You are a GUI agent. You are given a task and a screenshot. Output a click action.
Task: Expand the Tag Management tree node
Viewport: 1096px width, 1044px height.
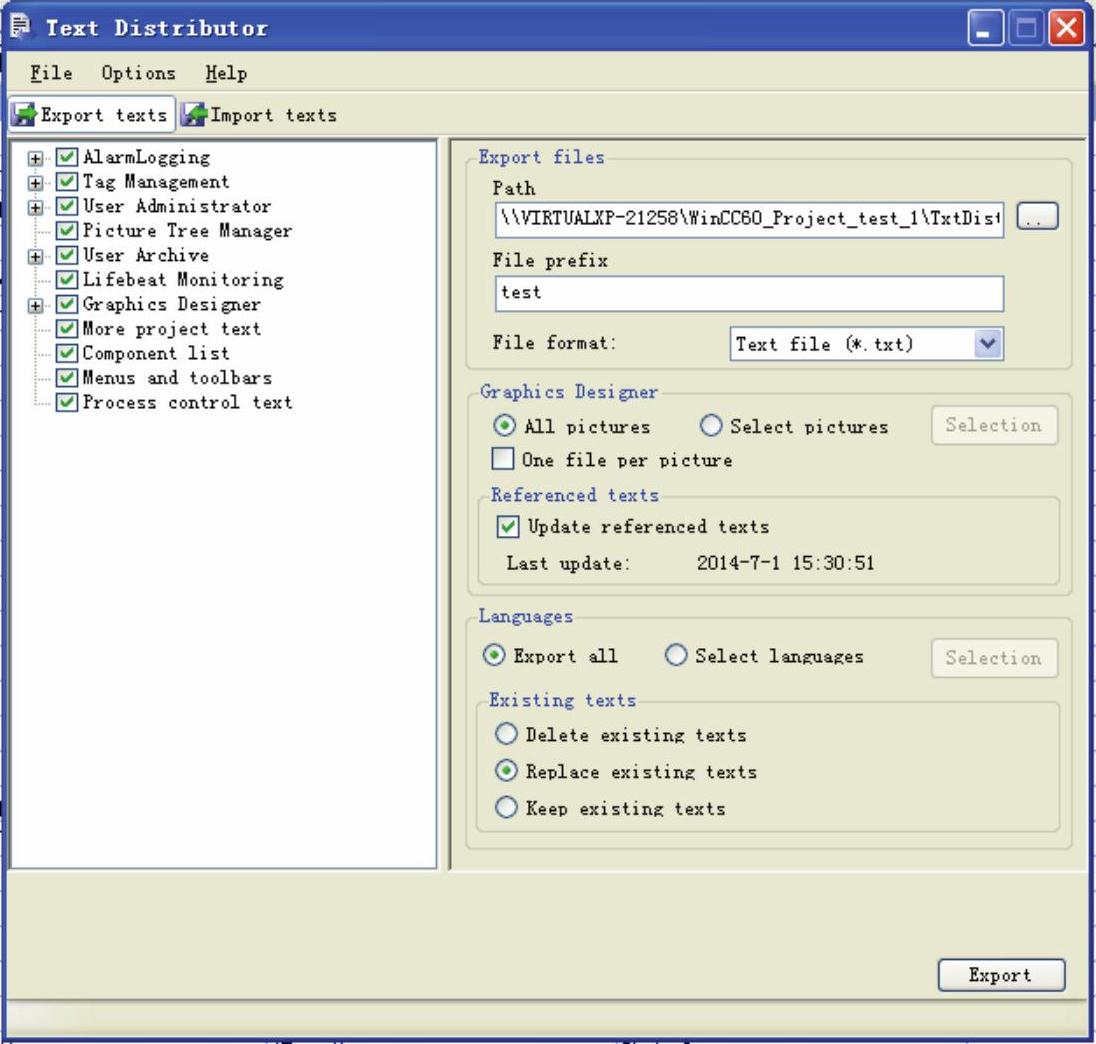(35, 183)
